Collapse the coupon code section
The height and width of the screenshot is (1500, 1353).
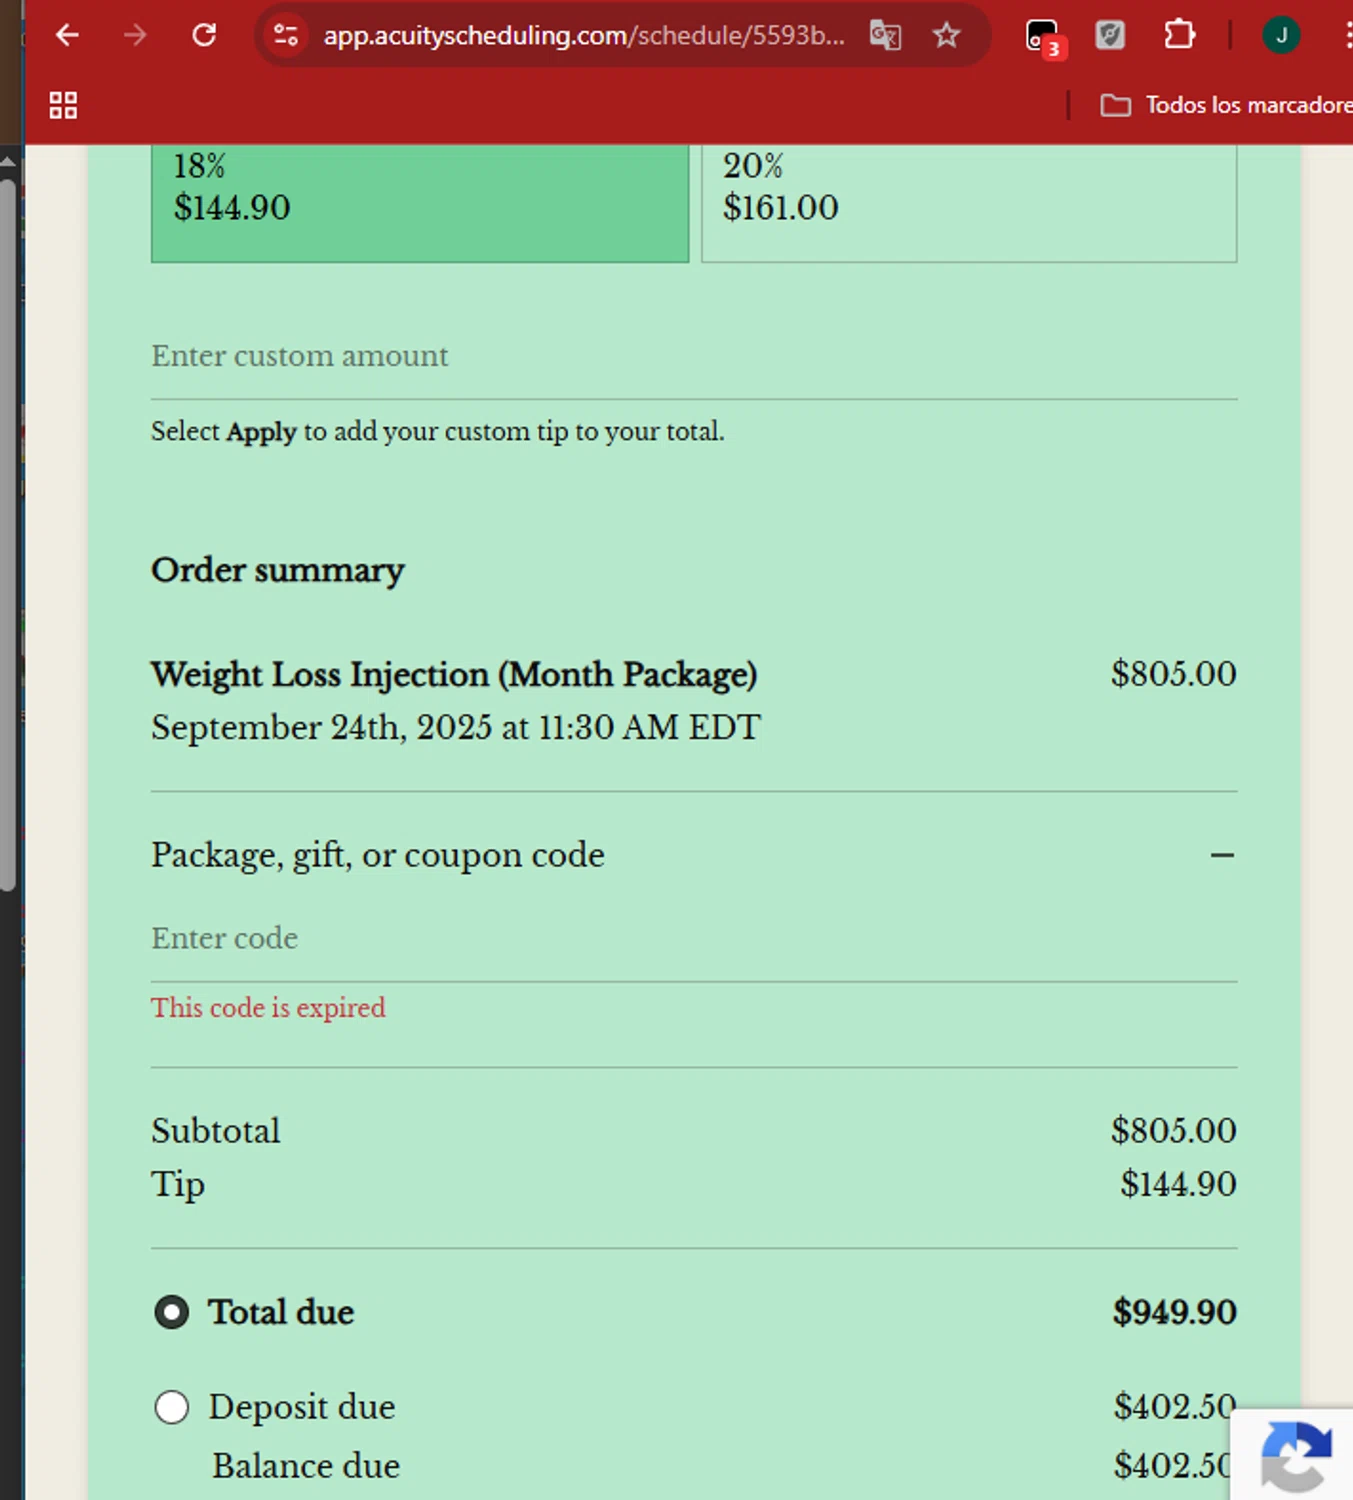[x=1222, y=855]
